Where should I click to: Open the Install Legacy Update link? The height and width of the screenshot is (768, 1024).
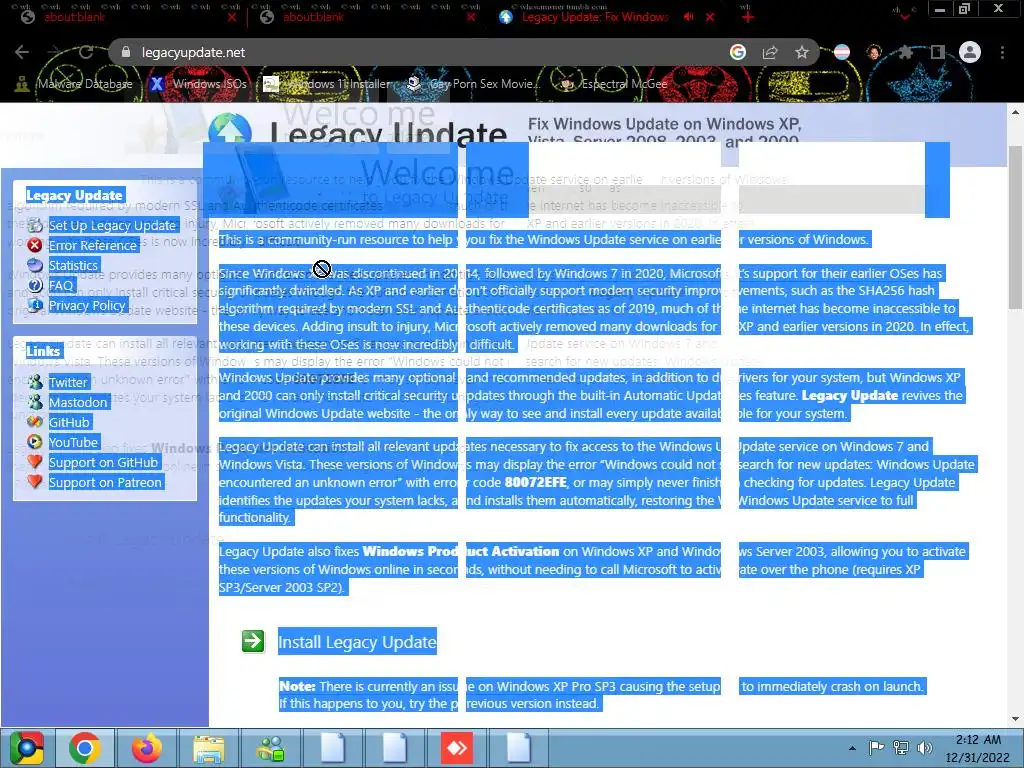(x=357, y=642)
